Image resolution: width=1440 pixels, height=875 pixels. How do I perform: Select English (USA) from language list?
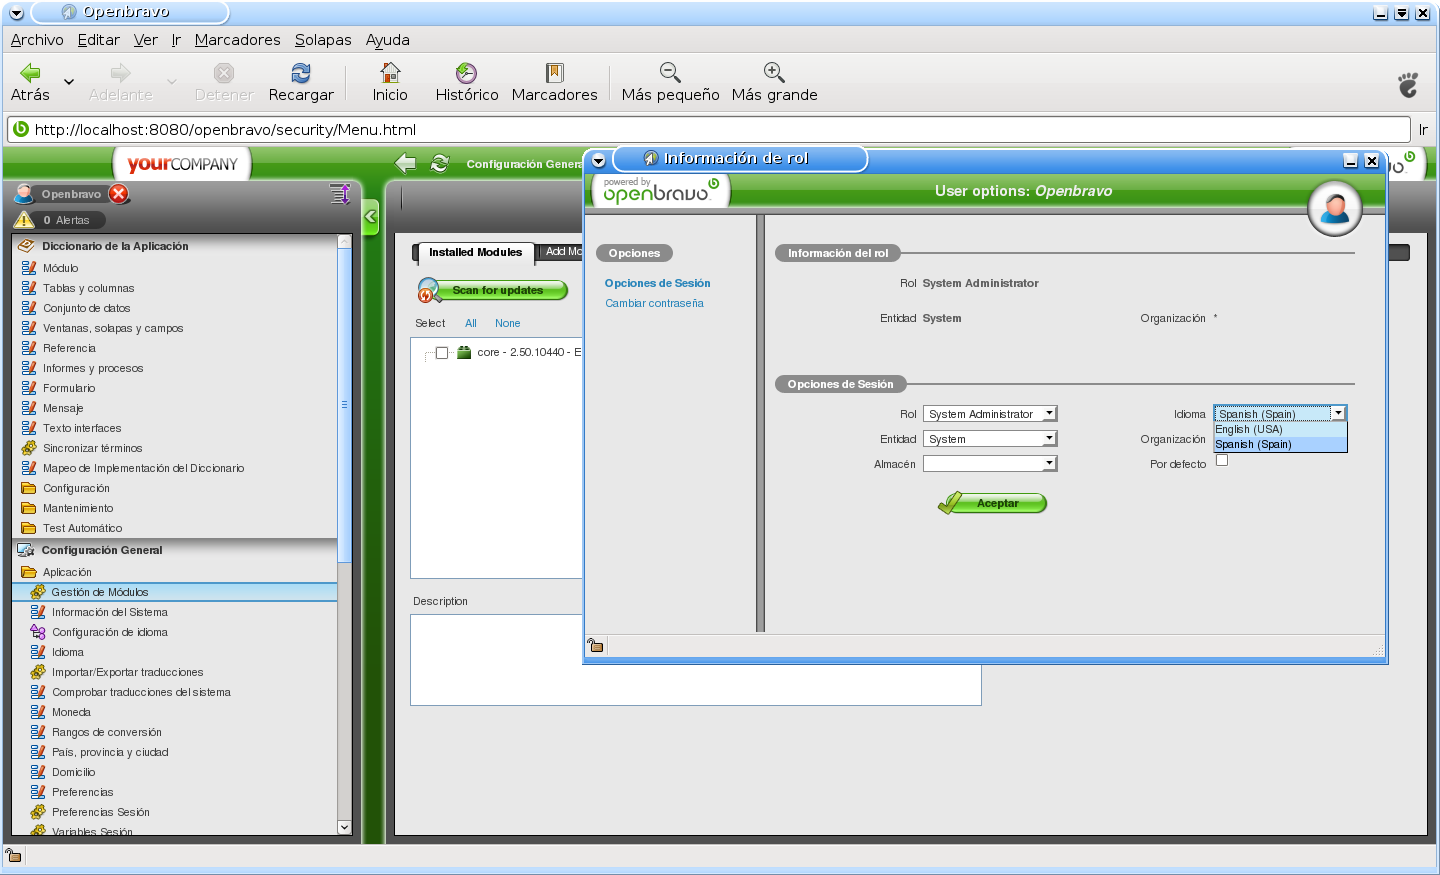(1249, 430)
